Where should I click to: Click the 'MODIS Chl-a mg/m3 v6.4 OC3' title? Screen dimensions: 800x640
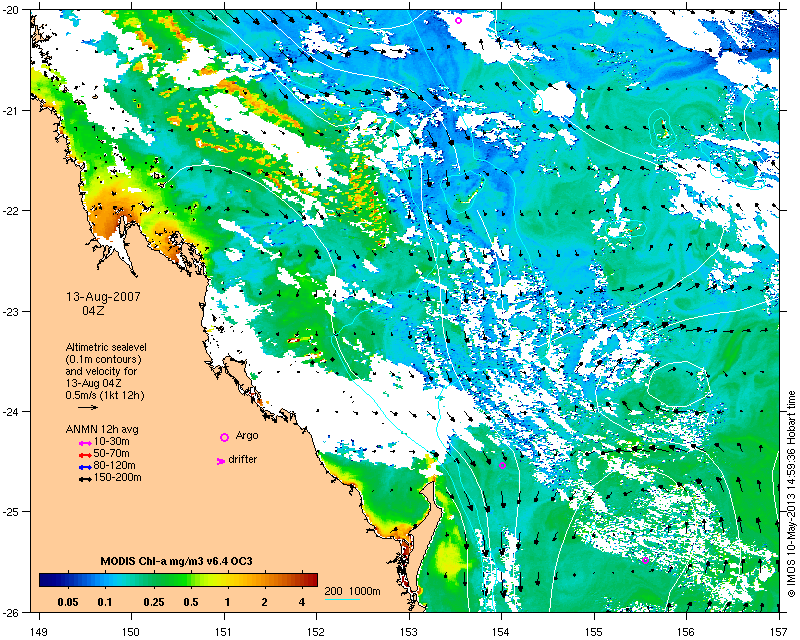tap(177, 561)
